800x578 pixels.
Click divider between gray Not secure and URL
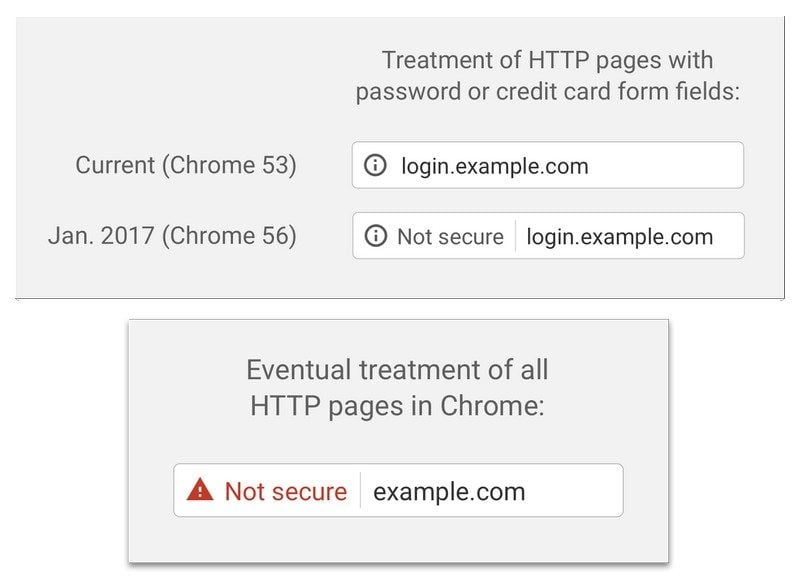515,236
